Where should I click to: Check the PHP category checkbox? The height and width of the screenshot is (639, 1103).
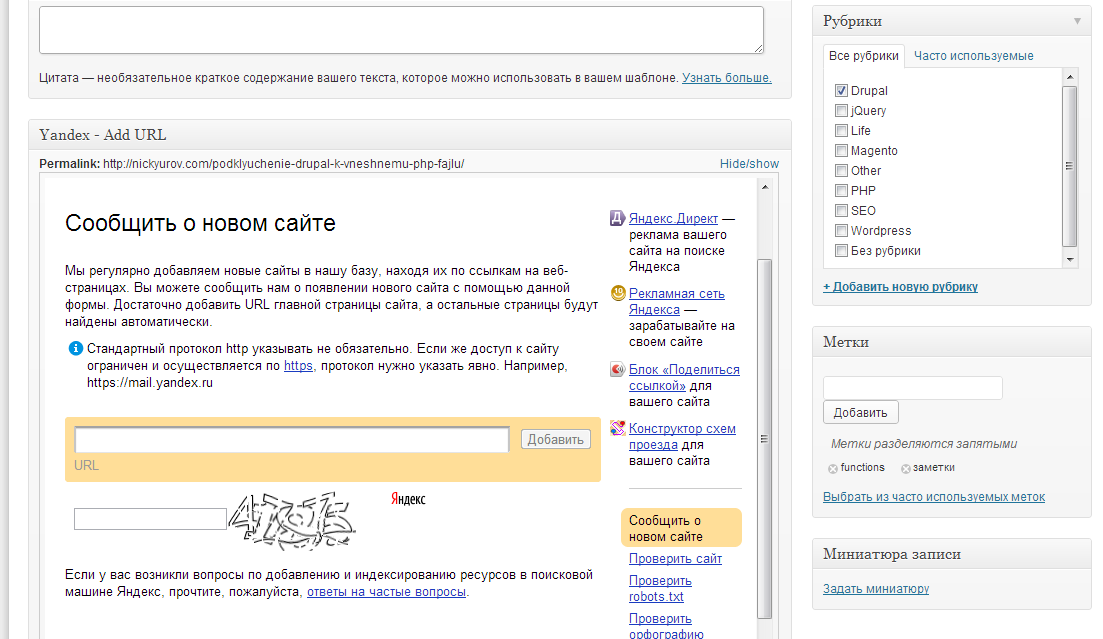click(841, 191)
